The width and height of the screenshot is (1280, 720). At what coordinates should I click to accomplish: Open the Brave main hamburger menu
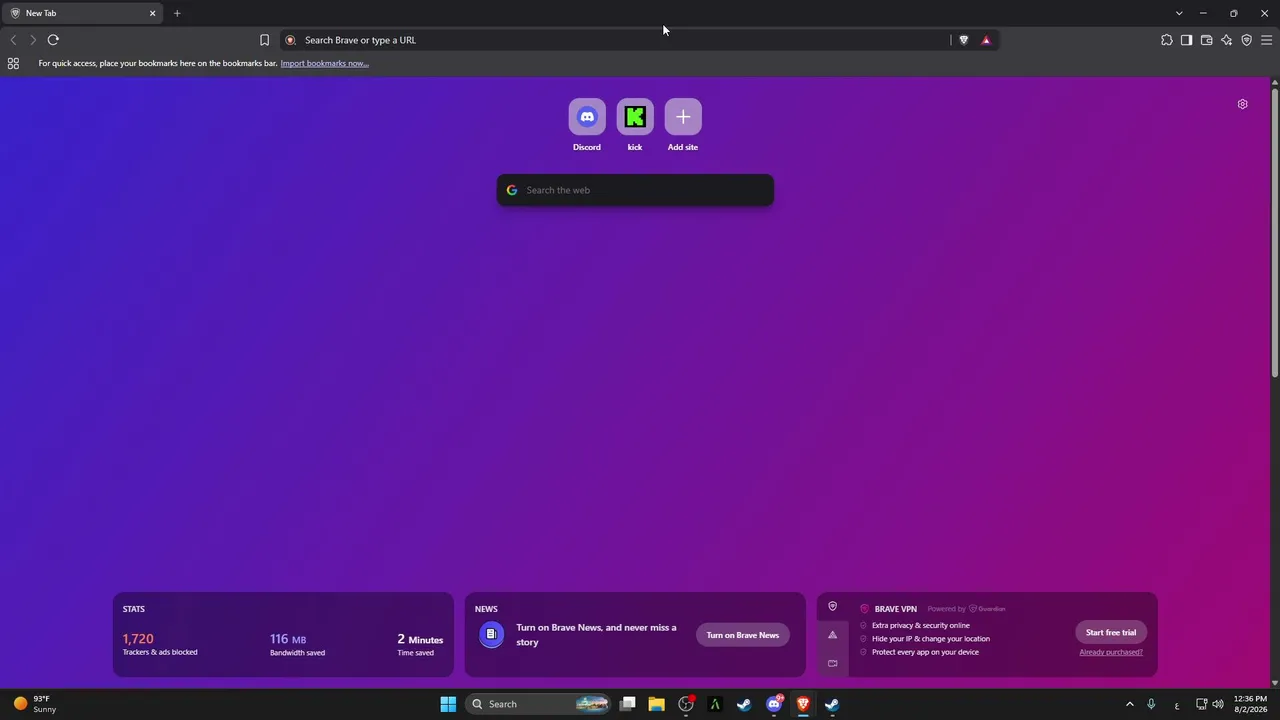click(x=1266, y=40)
